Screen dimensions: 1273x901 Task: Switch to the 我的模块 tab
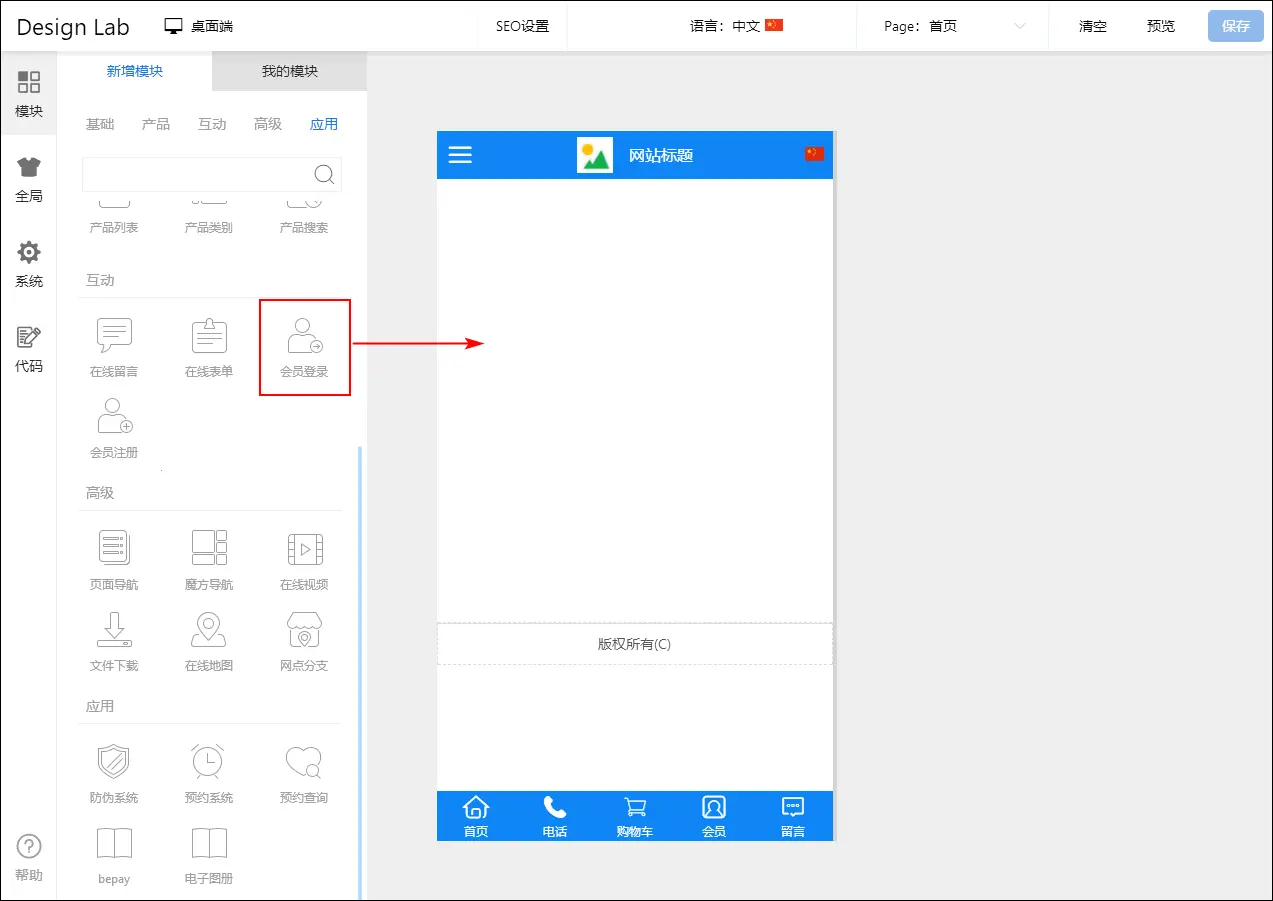(289, 71)
